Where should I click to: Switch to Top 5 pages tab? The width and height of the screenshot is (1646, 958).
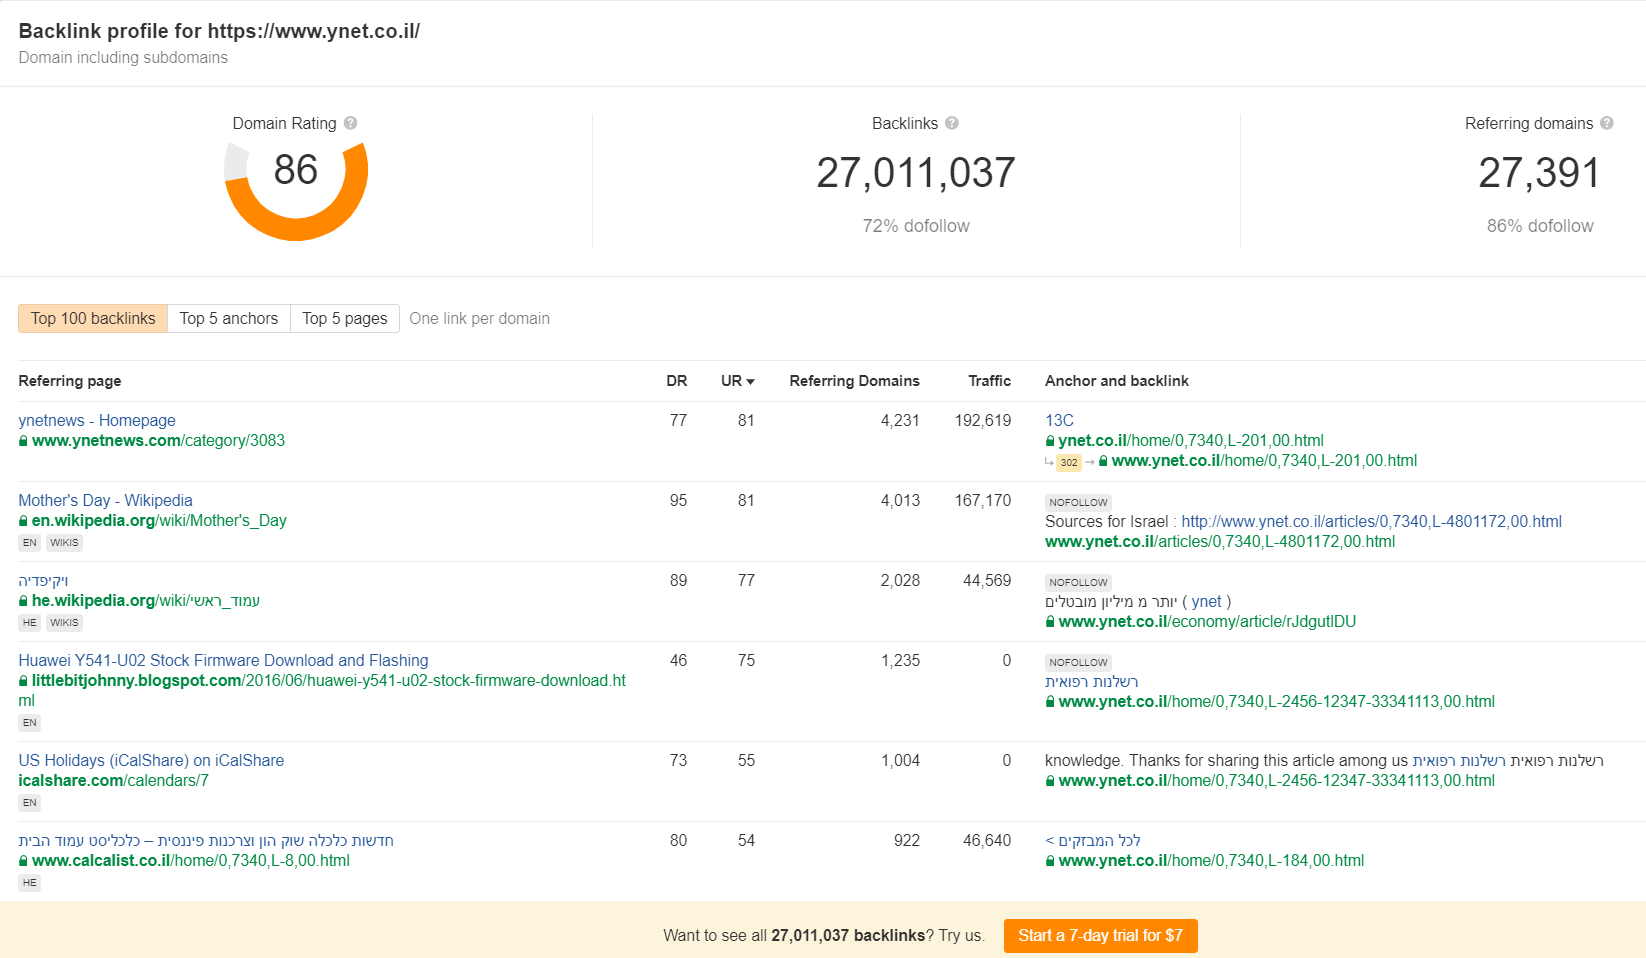click(345, 319)
